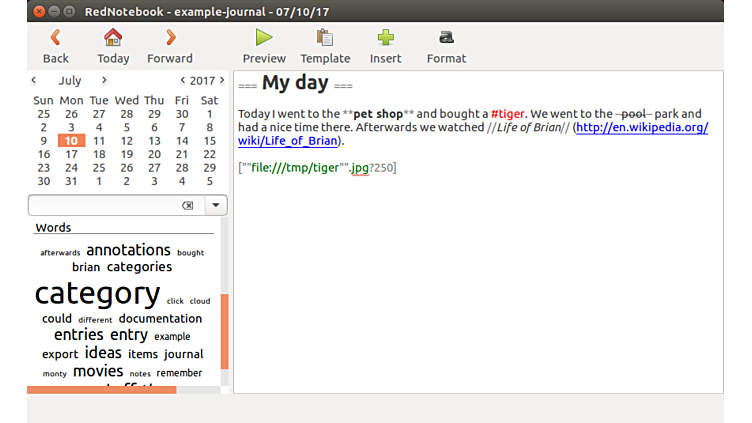Click the word 'category' in word cloud
This screenshot has width=752, height=423.
click(x=97, y=294)
